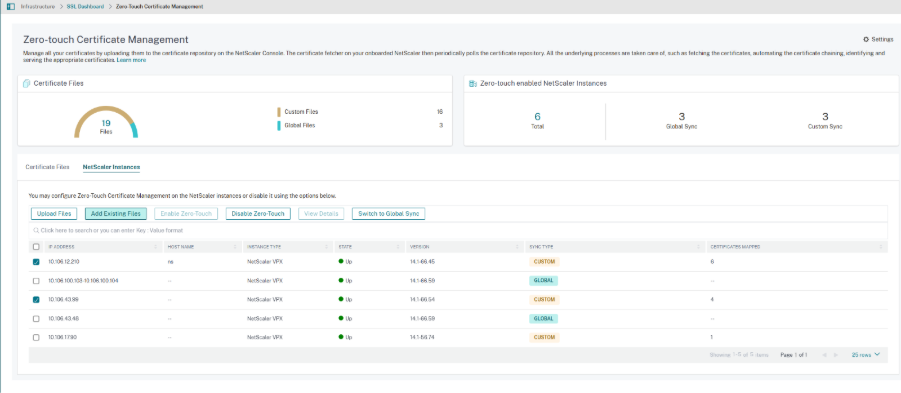Switch to the Certificate Files tab

point(48,167)
